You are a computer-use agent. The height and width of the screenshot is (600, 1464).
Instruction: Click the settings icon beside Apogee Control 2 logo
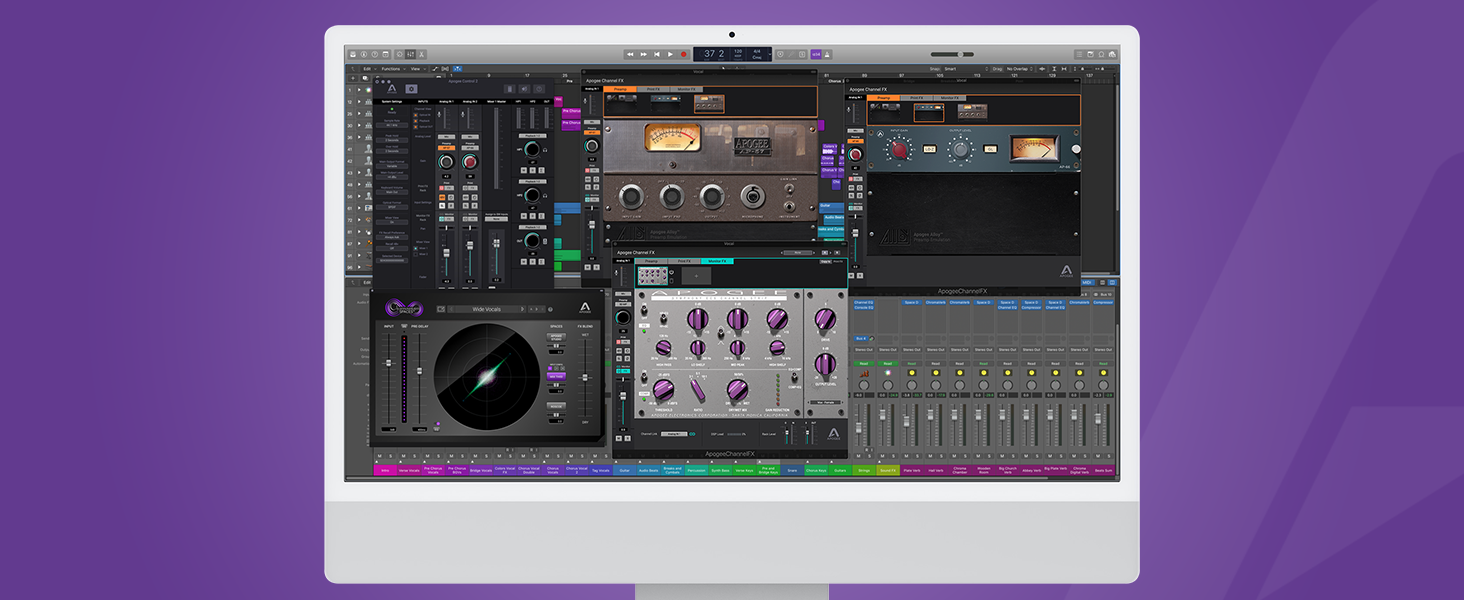(x=411, y=88)
